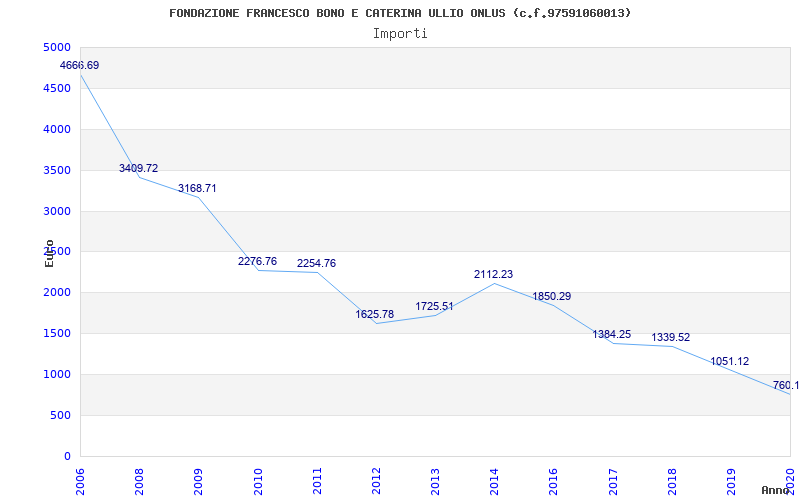The image size is (800, 500).
Task: Click the 2018 year label
Action: coord(672,482)
